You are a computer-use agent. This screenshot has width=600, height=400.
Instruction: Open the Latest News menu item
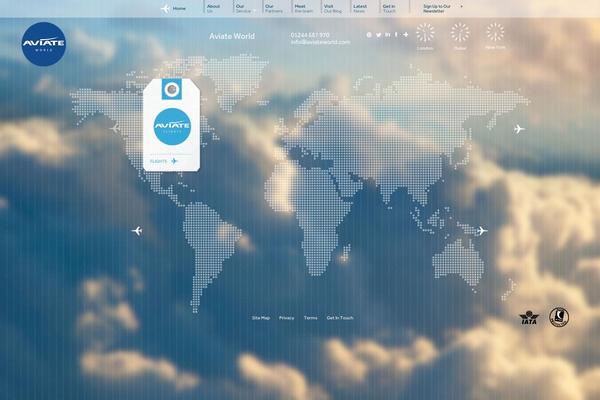(x=360, y=8)
